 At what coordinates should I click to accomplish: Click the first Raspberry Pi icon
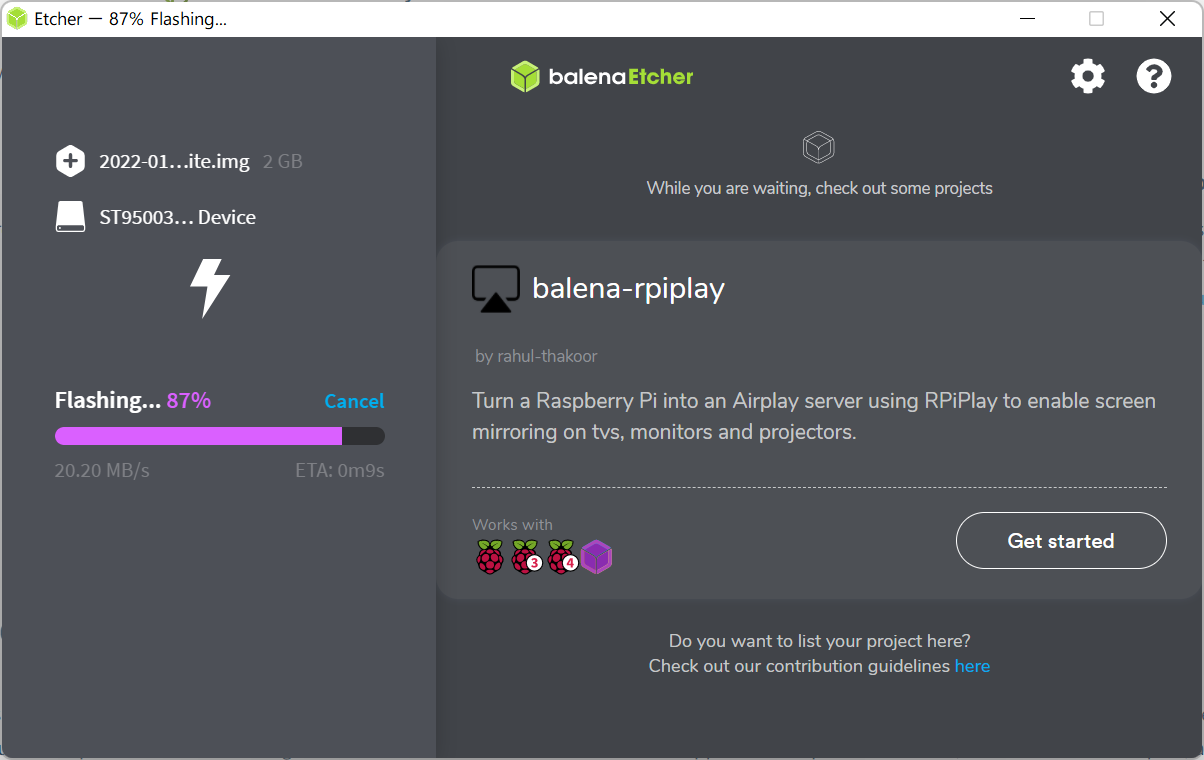489,557
